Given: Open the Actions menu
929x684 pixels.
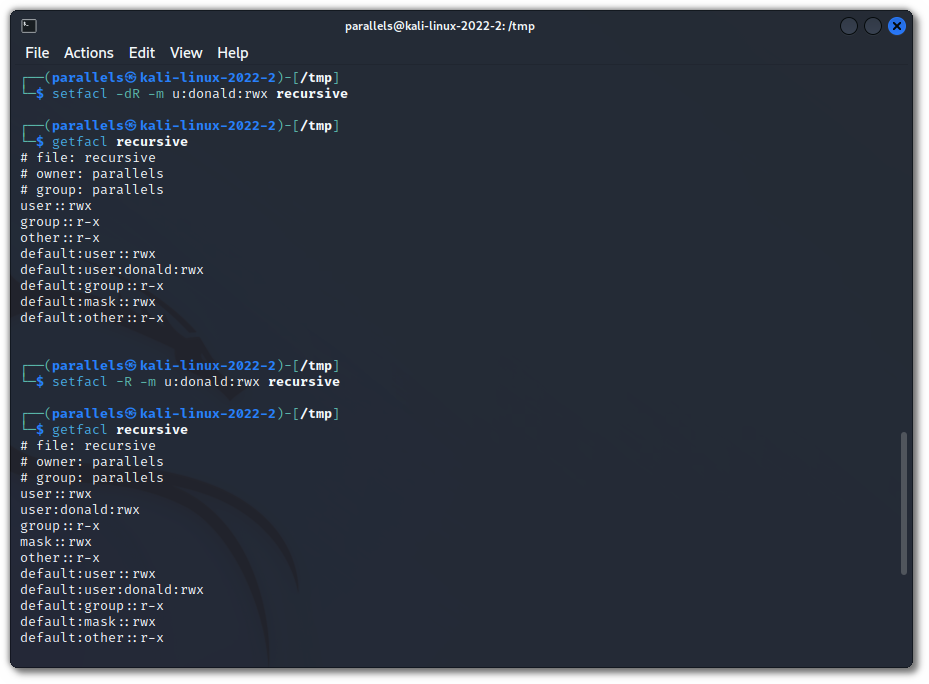Looking at the screenshot, I should [89, 53].
